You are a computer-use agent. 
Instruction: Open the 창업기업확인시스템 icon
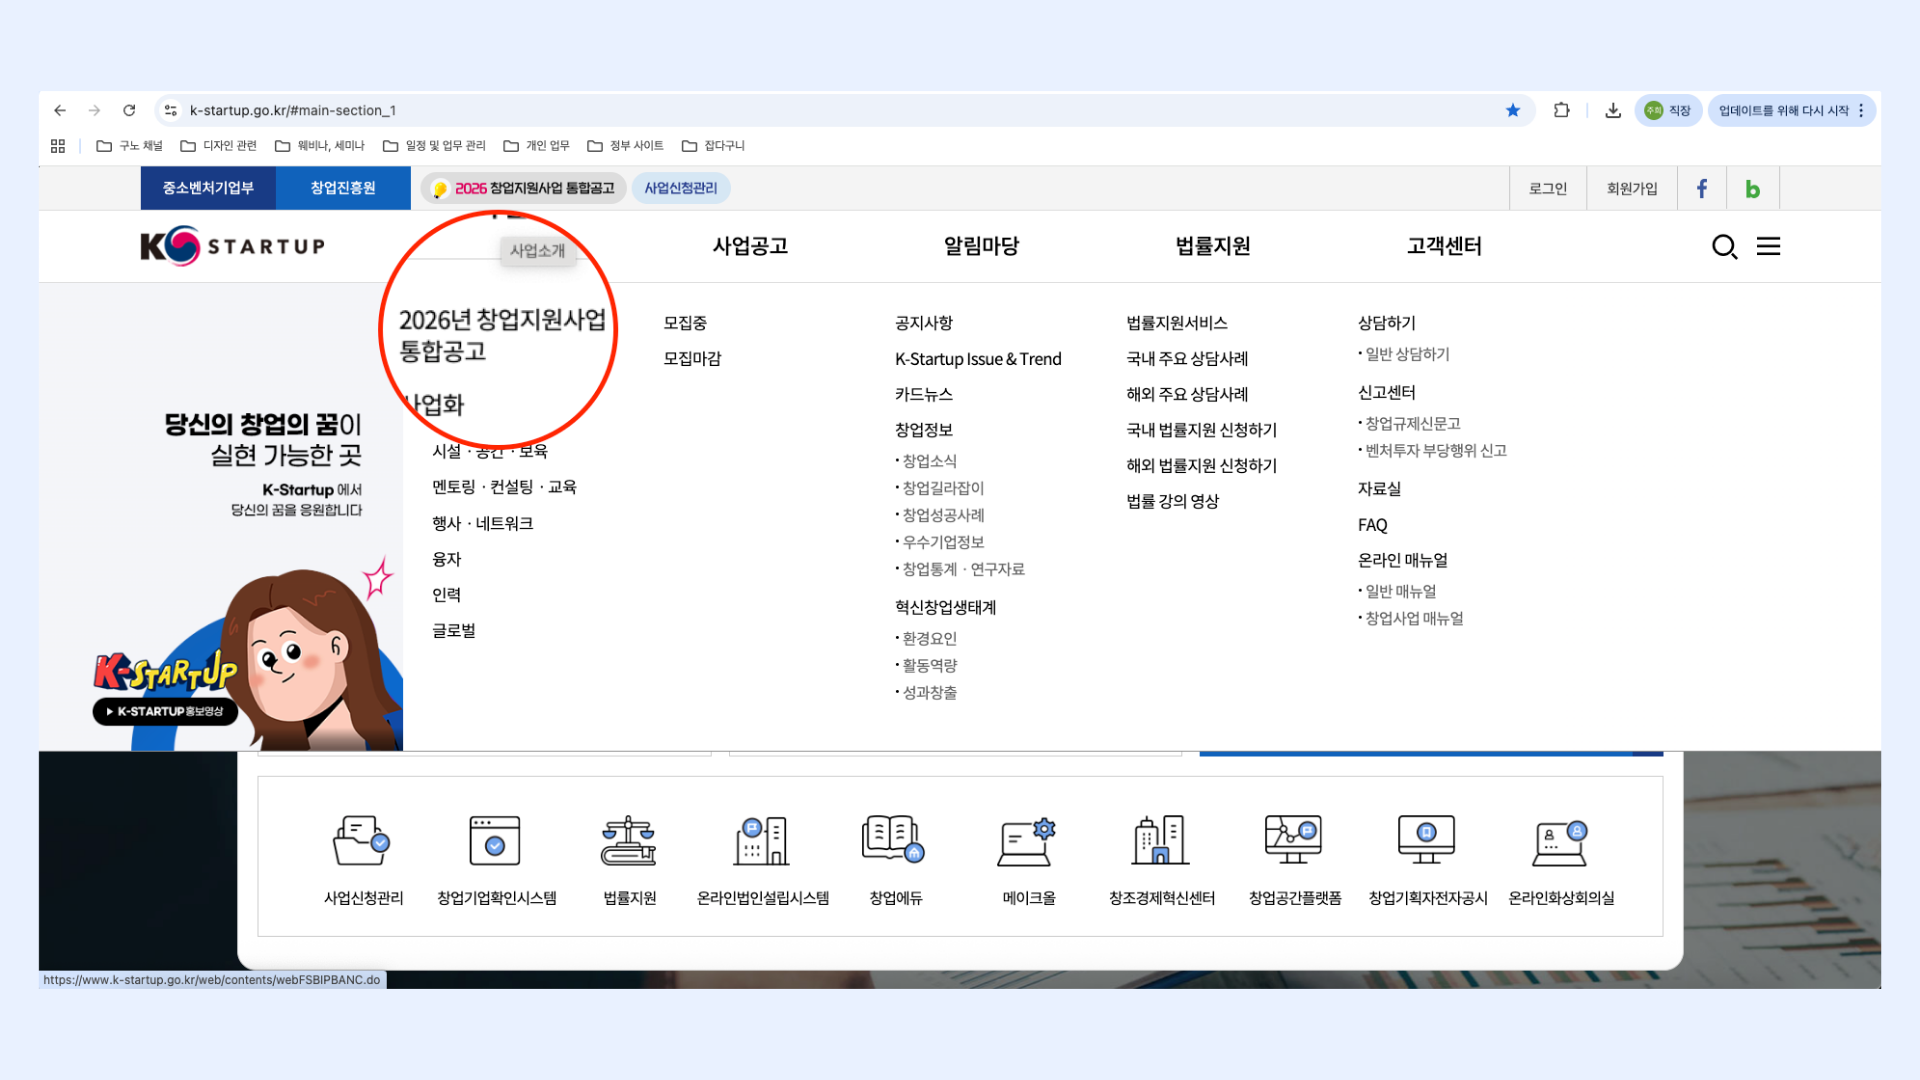(495, 840)
